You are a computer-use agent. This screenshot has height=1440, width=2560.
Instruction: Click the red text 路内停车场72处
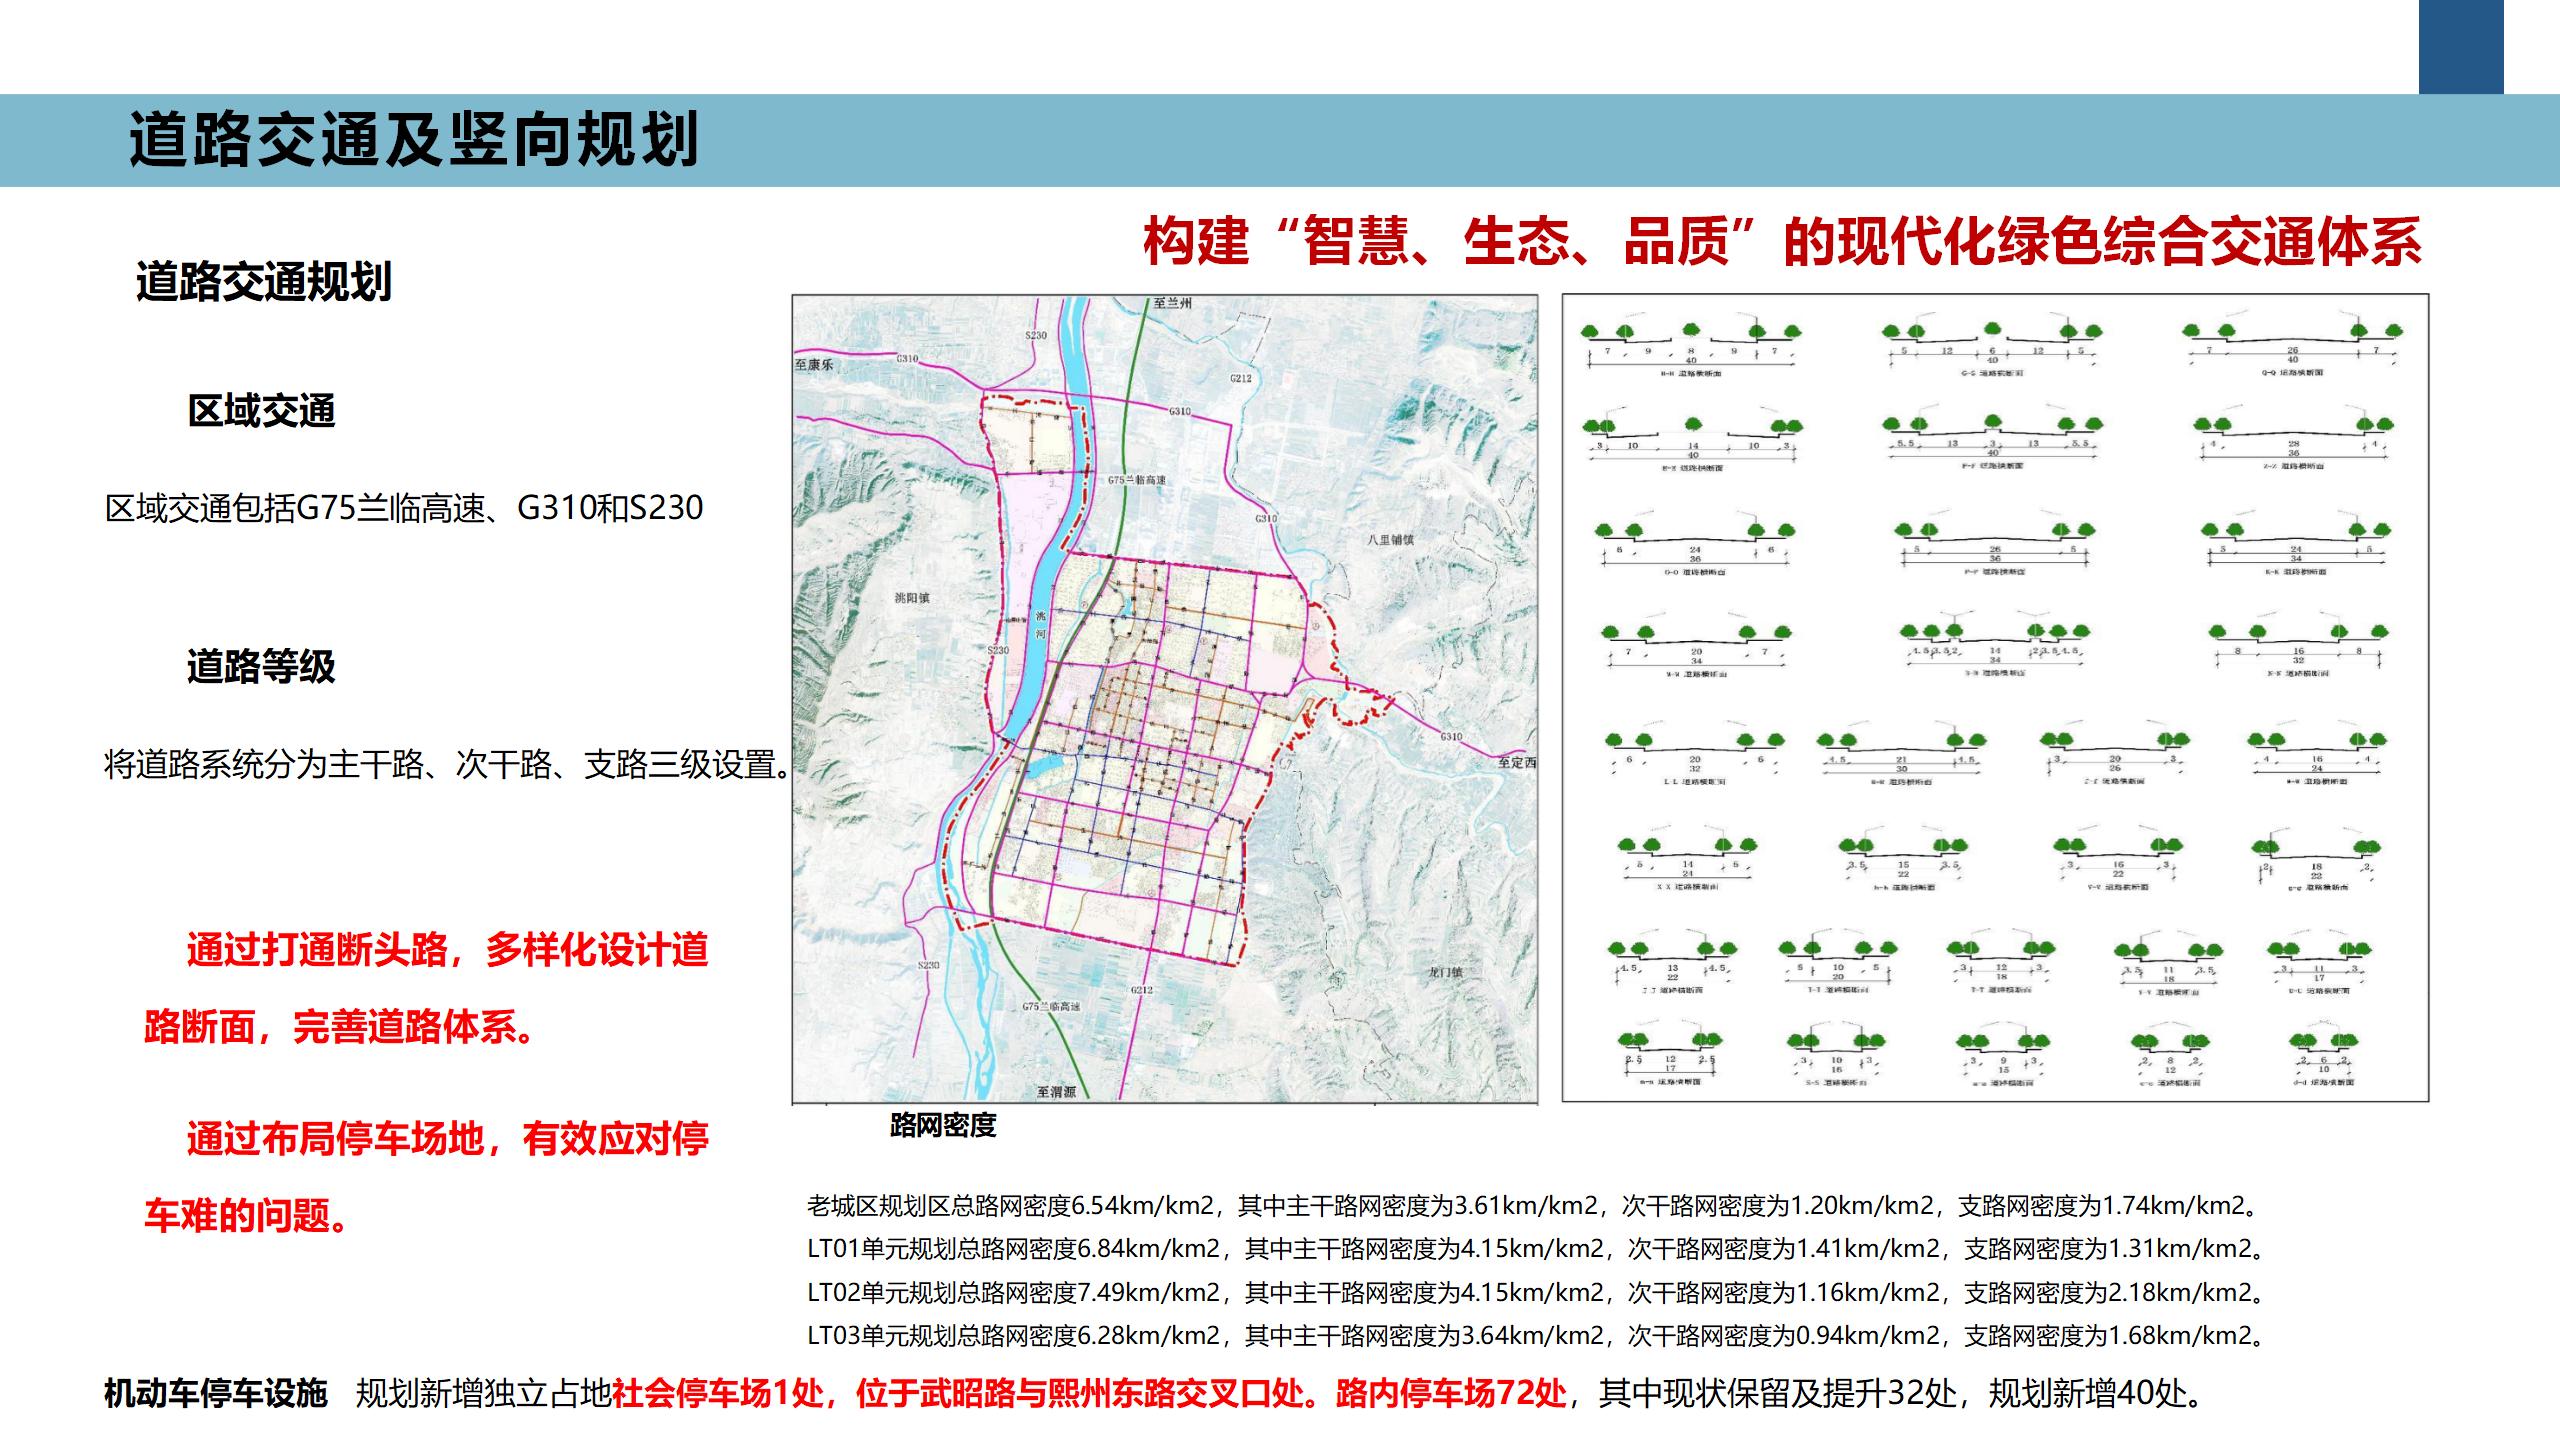pyautogui.click(x=1451, y=1393)
